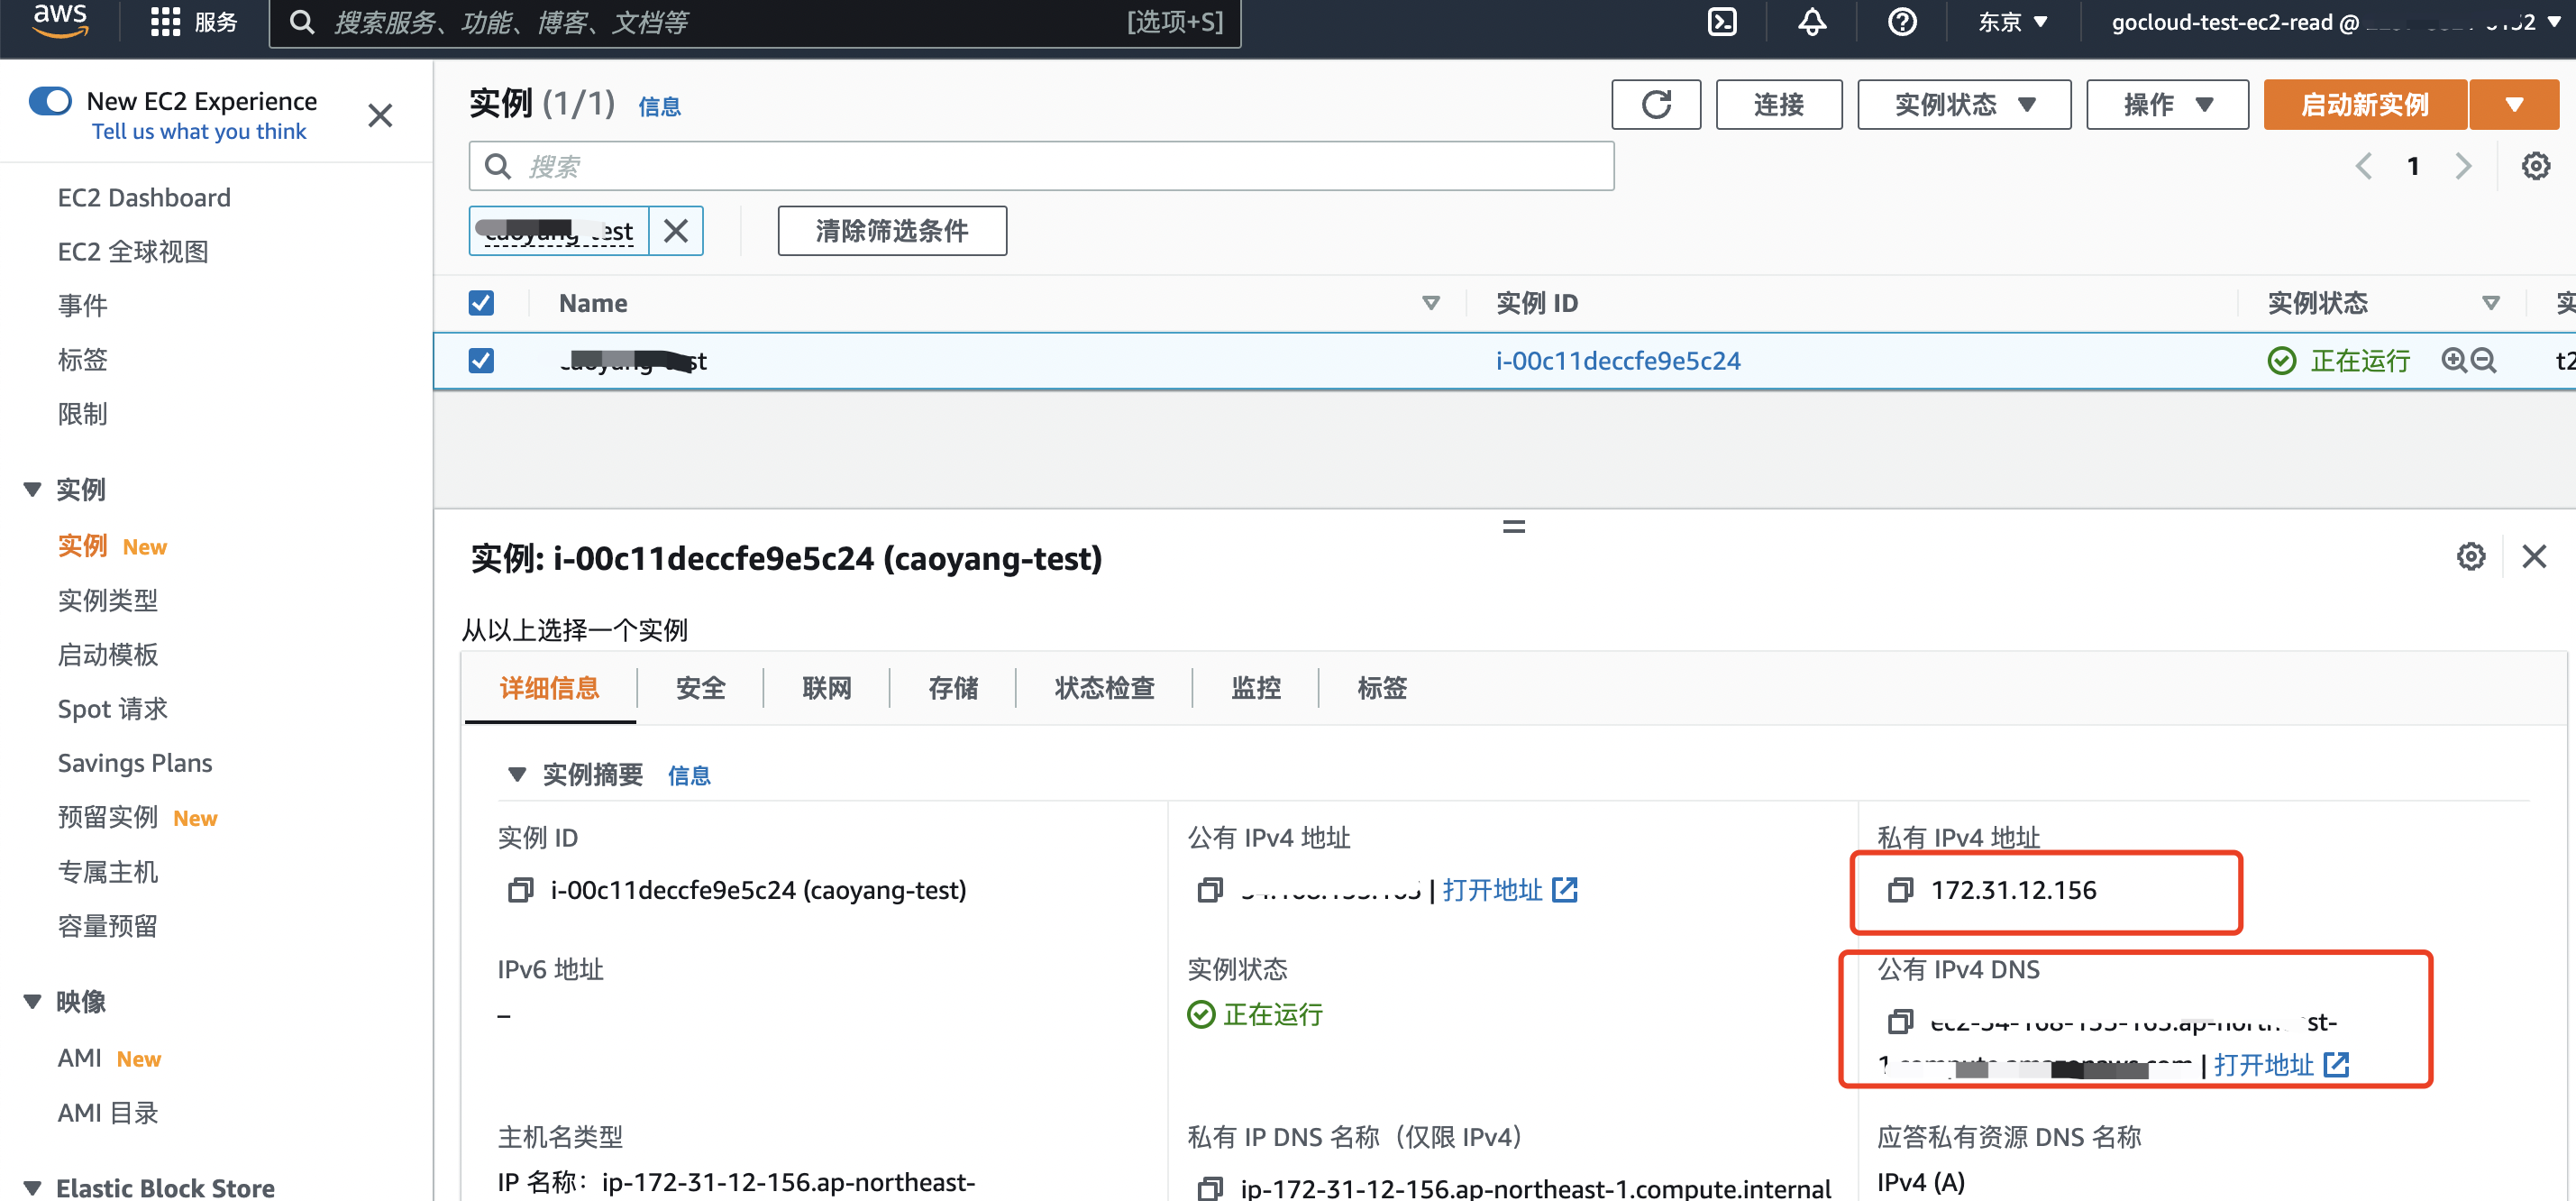Open the help question mark menu
2576x1201 pixels.
1902,22
